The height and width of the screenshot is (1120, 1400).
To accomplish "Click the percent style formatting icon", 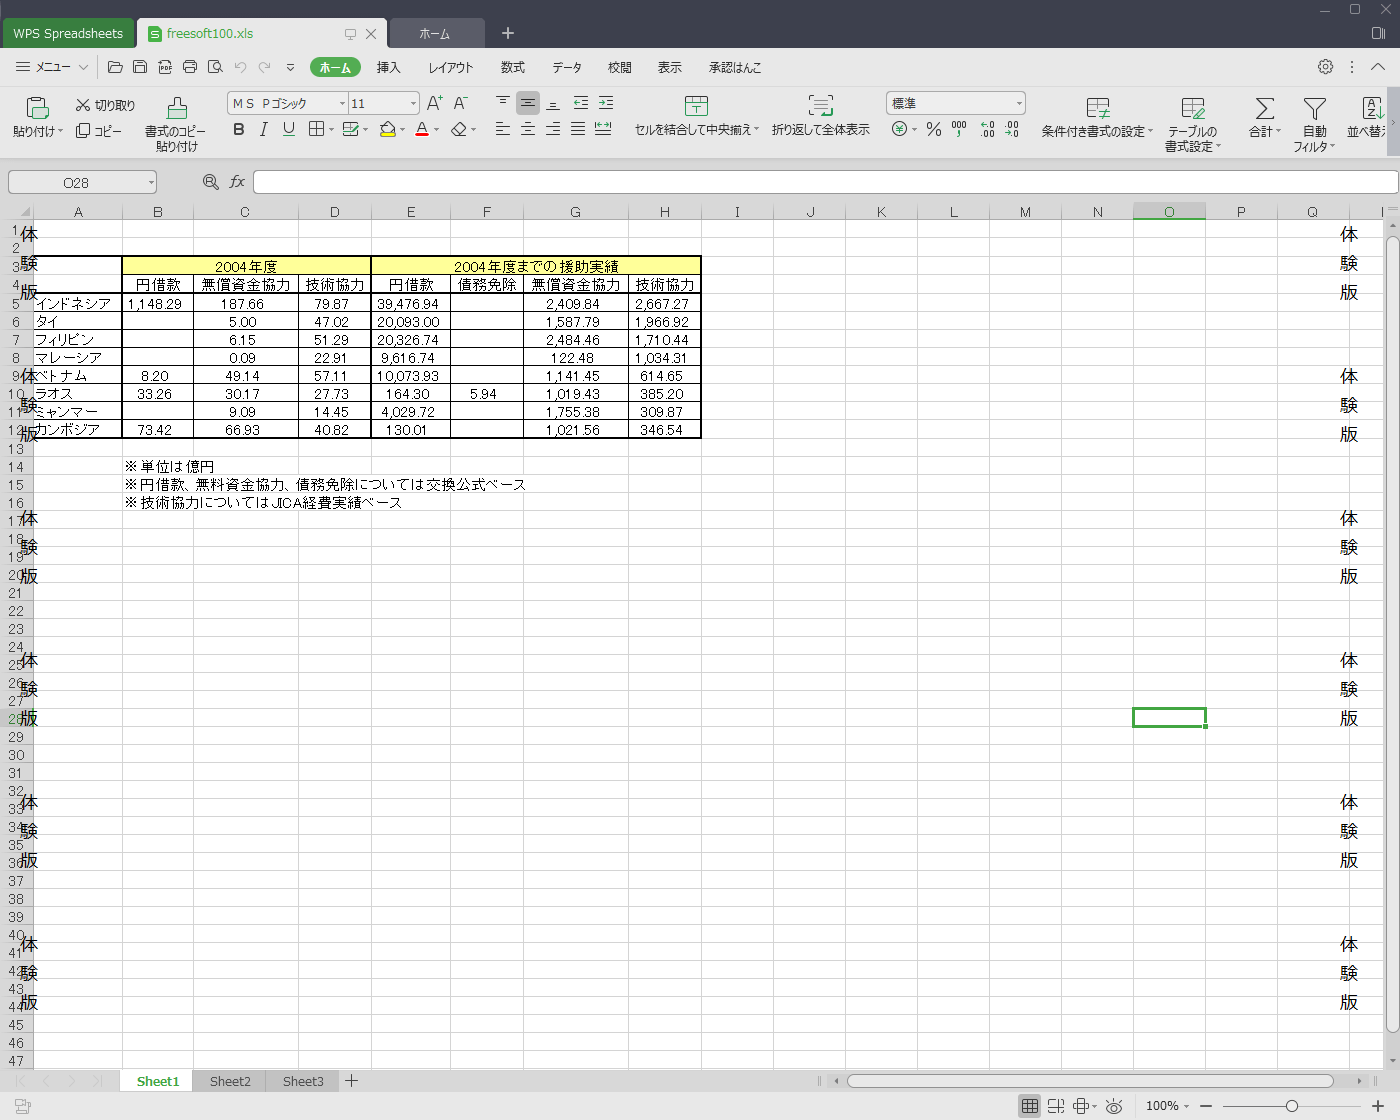I will pyautogui.click(x=933, y=128).
